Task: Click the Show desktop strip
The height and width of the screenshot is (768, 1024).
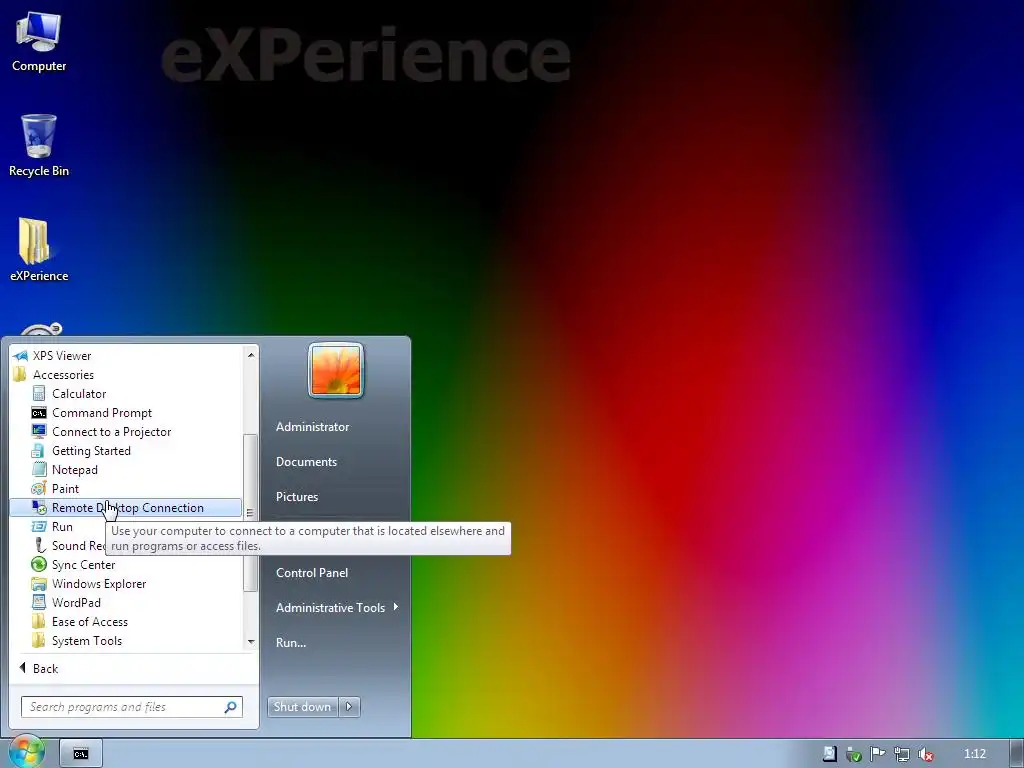Action: point(1017,754)
